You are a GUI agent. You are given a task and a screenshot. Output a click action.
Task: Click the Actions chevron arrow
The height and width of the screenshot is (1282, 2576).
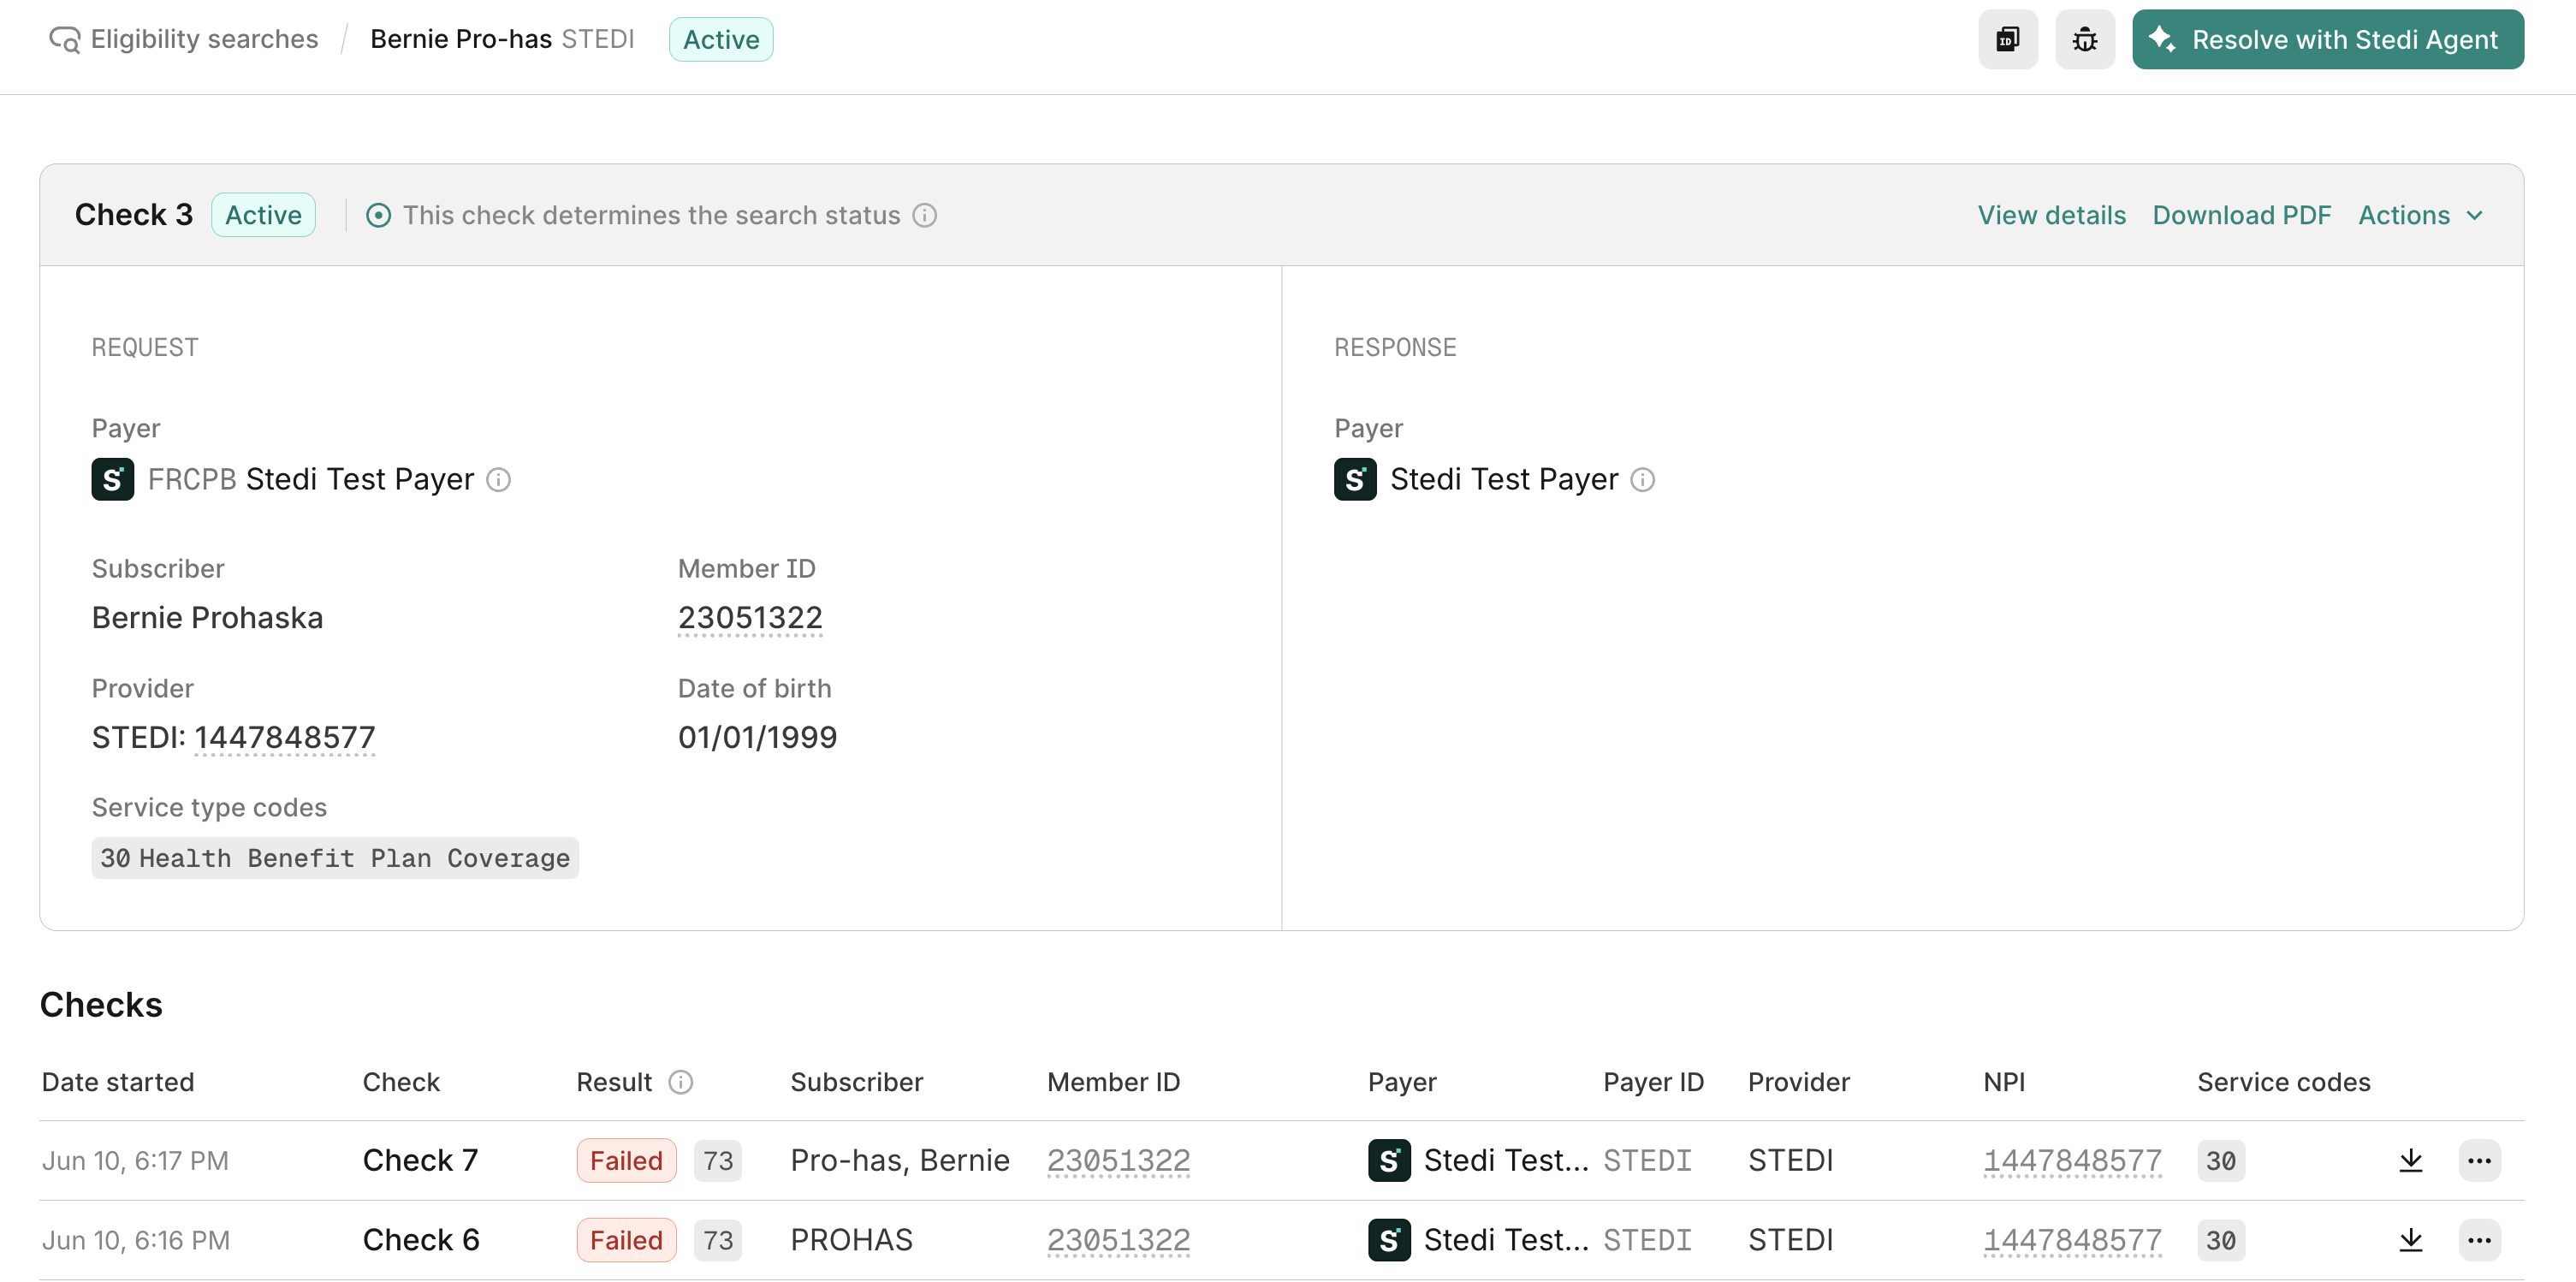coord(2474,215)
